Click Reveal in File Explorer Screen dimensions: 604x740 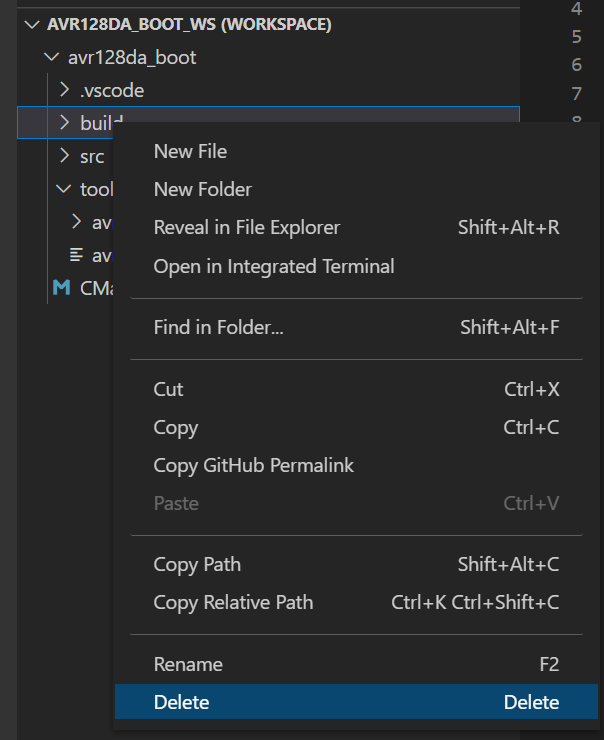coord(246,228)
